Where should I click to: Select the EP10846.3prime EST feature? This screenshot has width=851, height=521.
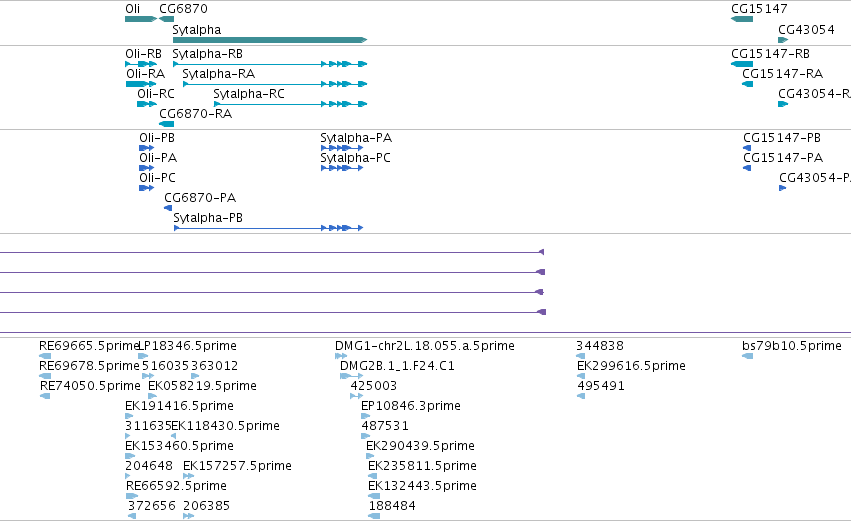365,416
